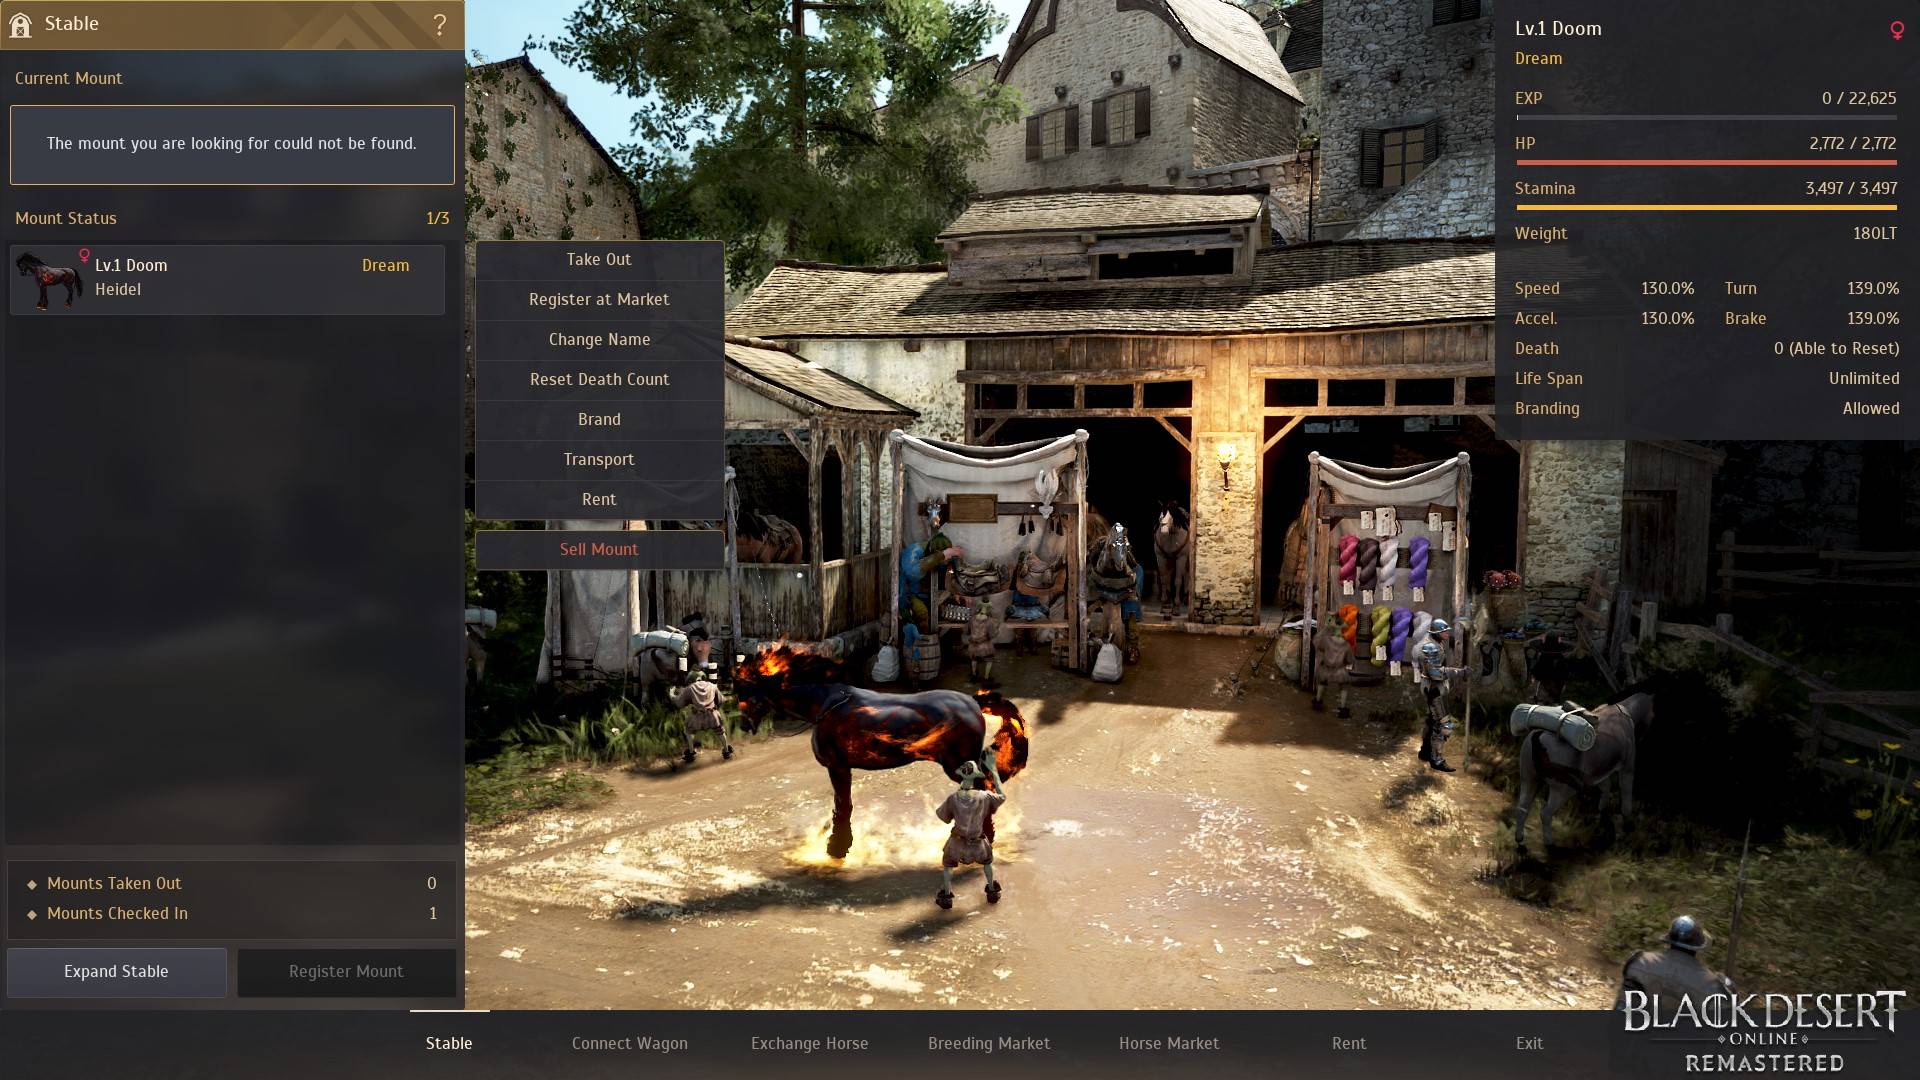
Task: Toggle to Connect Wagon tab
Action: [x=628, y=1042]
